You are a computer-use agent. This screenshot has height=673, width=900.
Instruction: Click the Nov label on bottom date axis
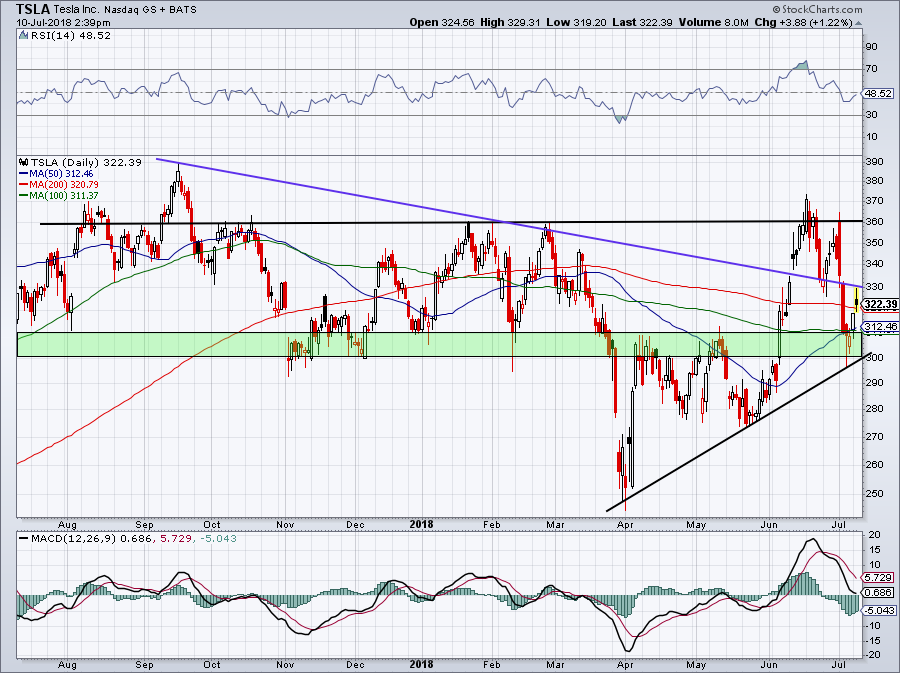click(285, 664)
